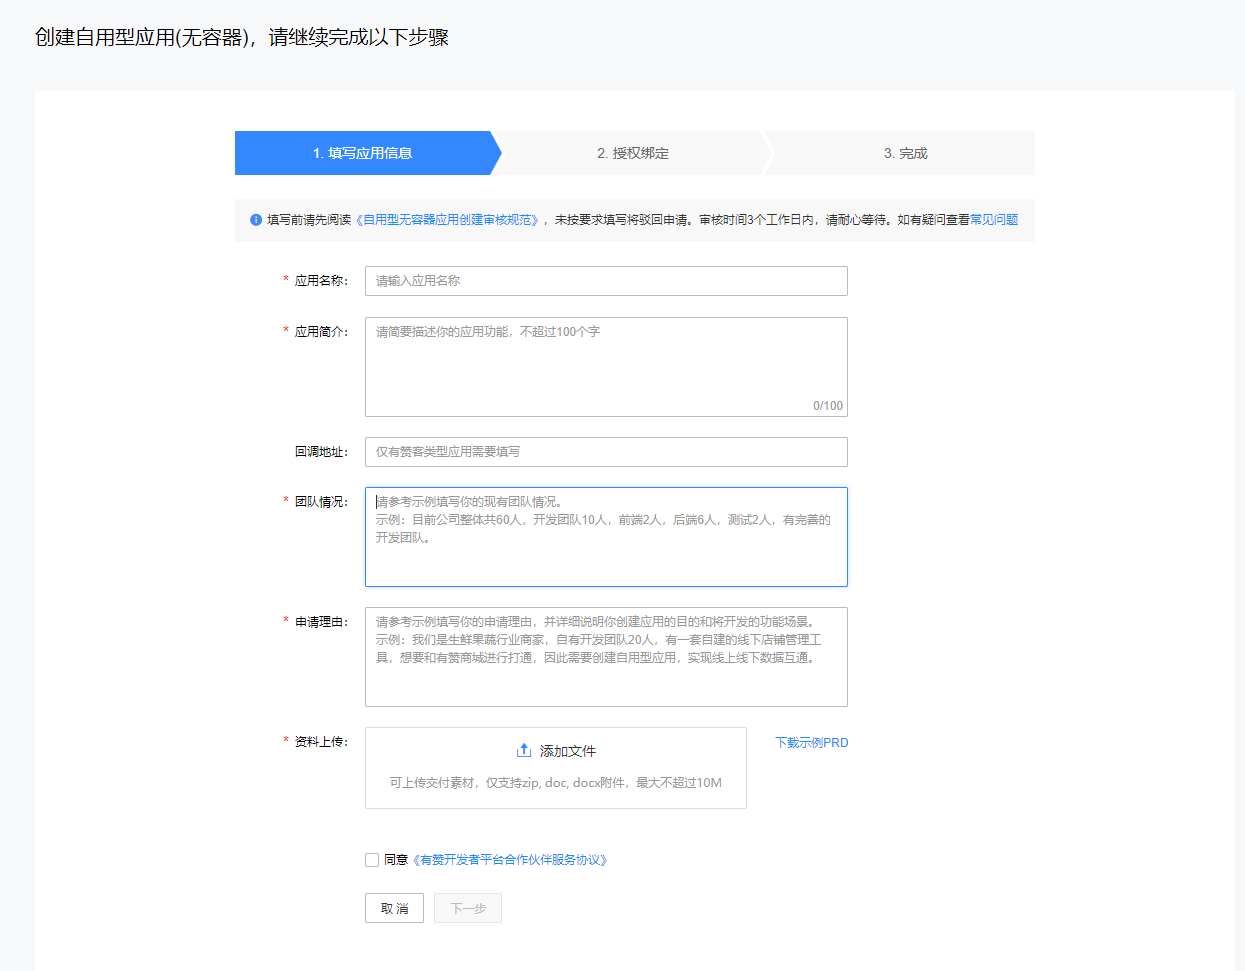The height and width of the screenshot is (971, 1245).
Task: Click the 团队情况 text area
Action: [606, 537]
